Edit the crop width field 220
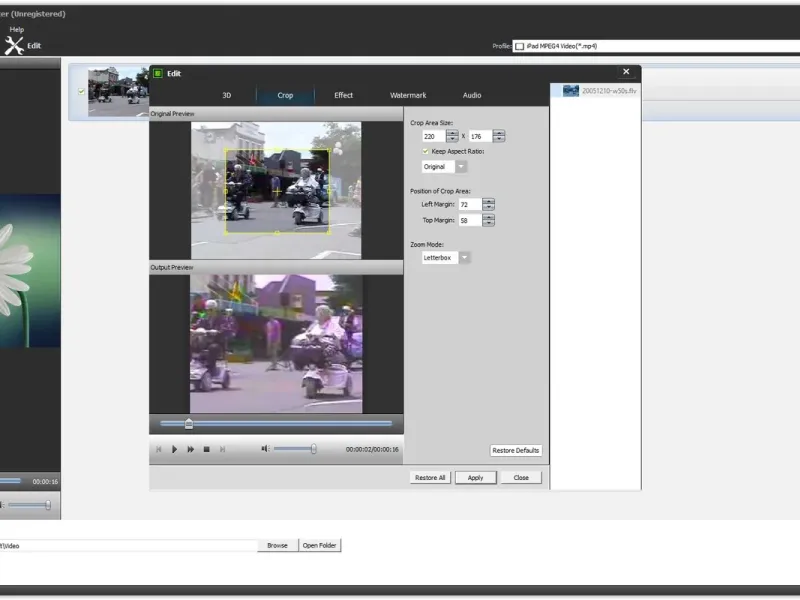Image resolution: width=800 pixels, height=600 pixels. coord(434,136)
